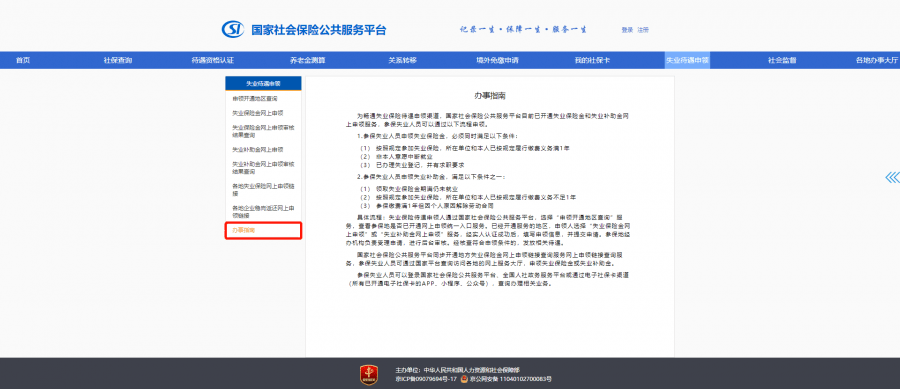Click the platform title 国家社会保险公共服务平台
900x389 pixels.
tap(319, 29)
